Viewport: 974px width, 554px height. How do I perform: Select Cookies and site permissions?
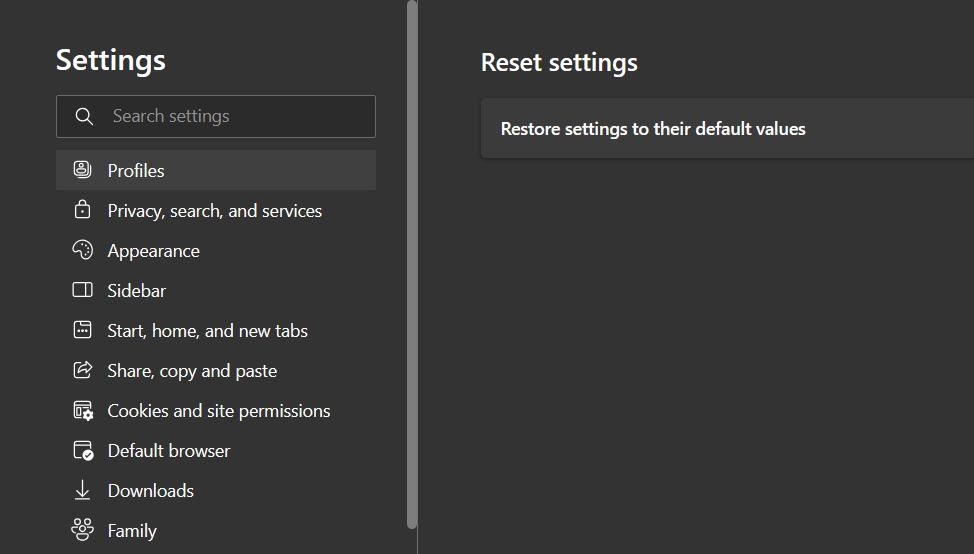[x=218, y=411]
